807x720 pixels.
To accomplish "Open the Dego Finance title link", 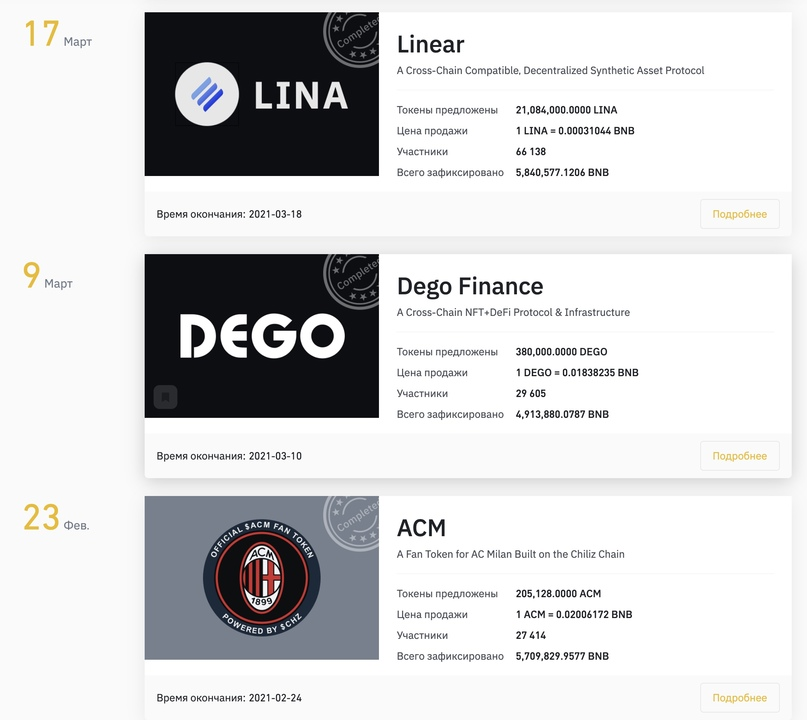I will point(470,286).
